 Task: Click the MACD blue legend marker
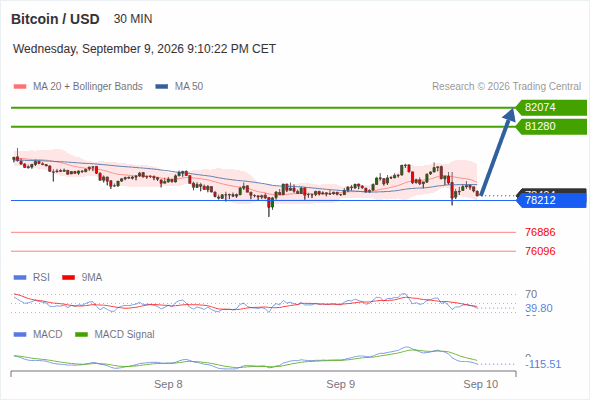pyautogui.click(x=20, y=334)
